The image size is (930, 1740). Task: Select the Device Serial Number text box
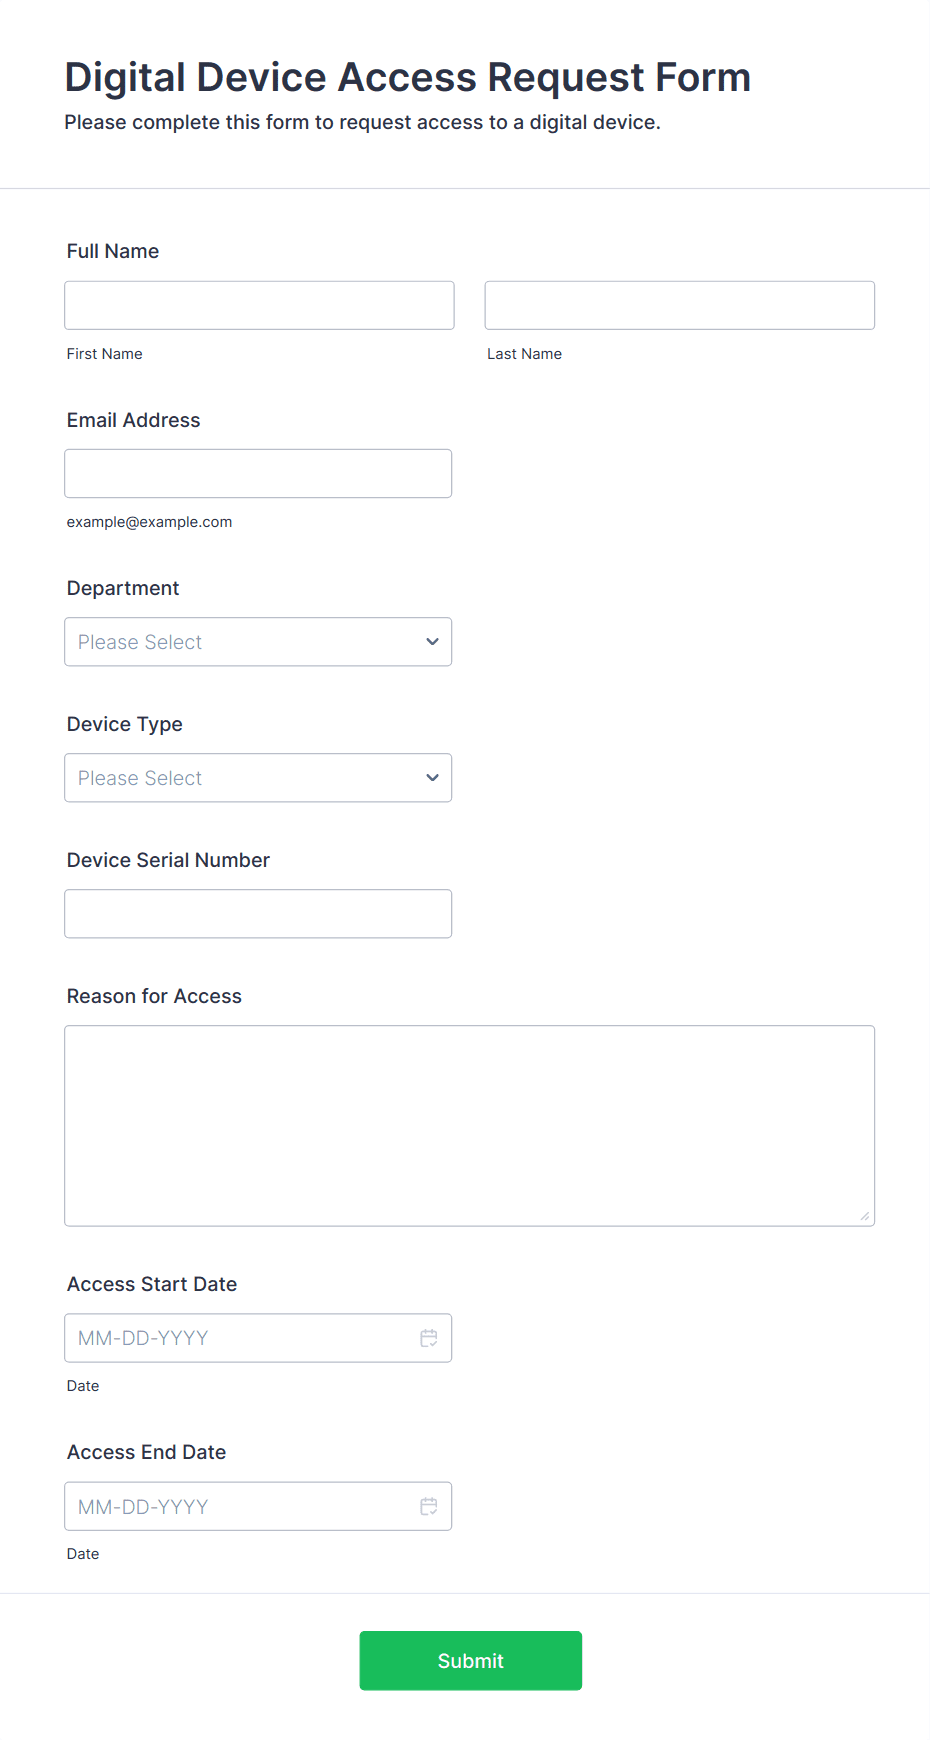pyautogui.click(x=258, y=914)
